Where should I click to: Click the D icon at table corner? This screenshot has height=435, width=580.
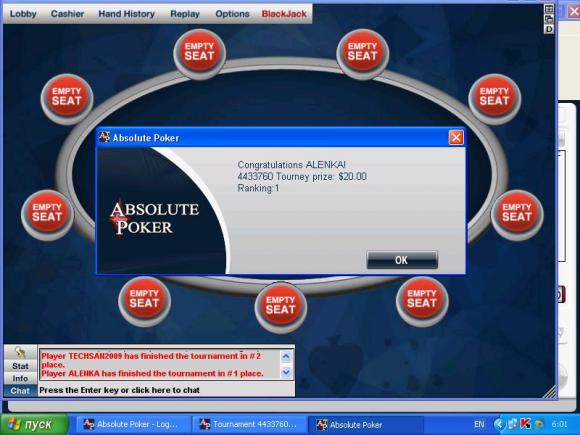[x=549, y=29]
